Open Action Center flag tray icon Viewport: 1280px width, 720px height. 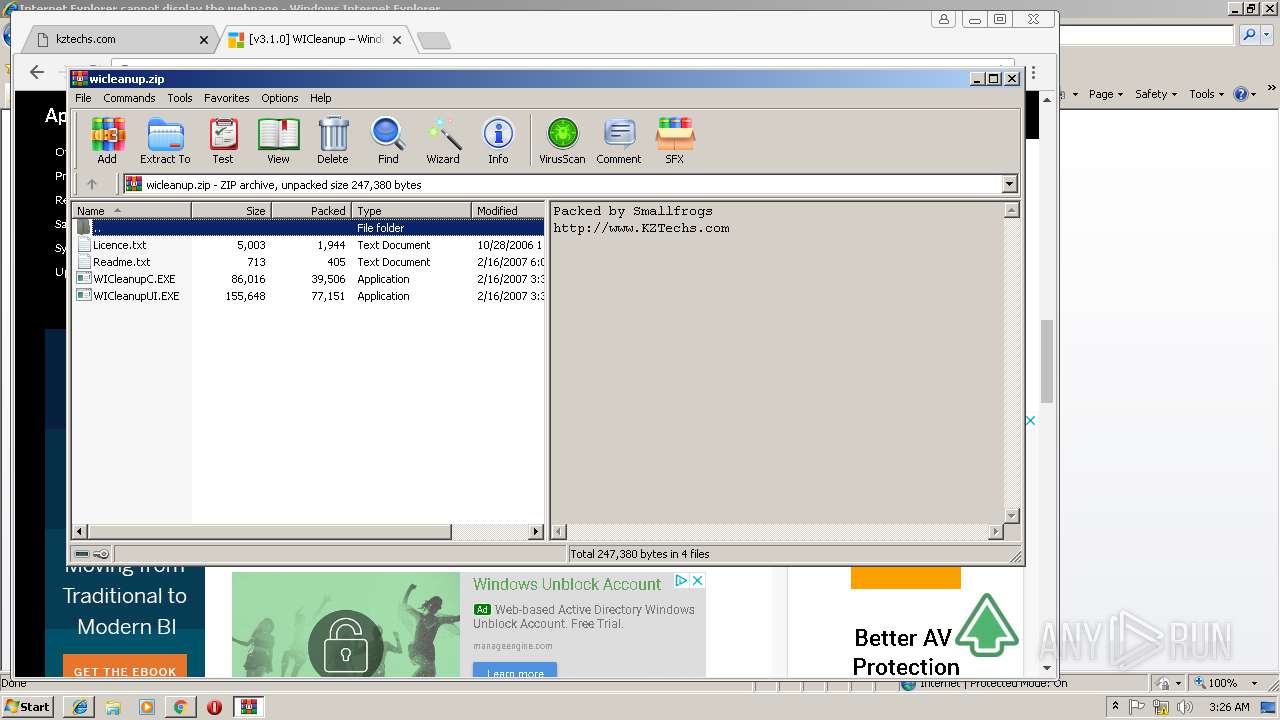(x=1138, y=707)
